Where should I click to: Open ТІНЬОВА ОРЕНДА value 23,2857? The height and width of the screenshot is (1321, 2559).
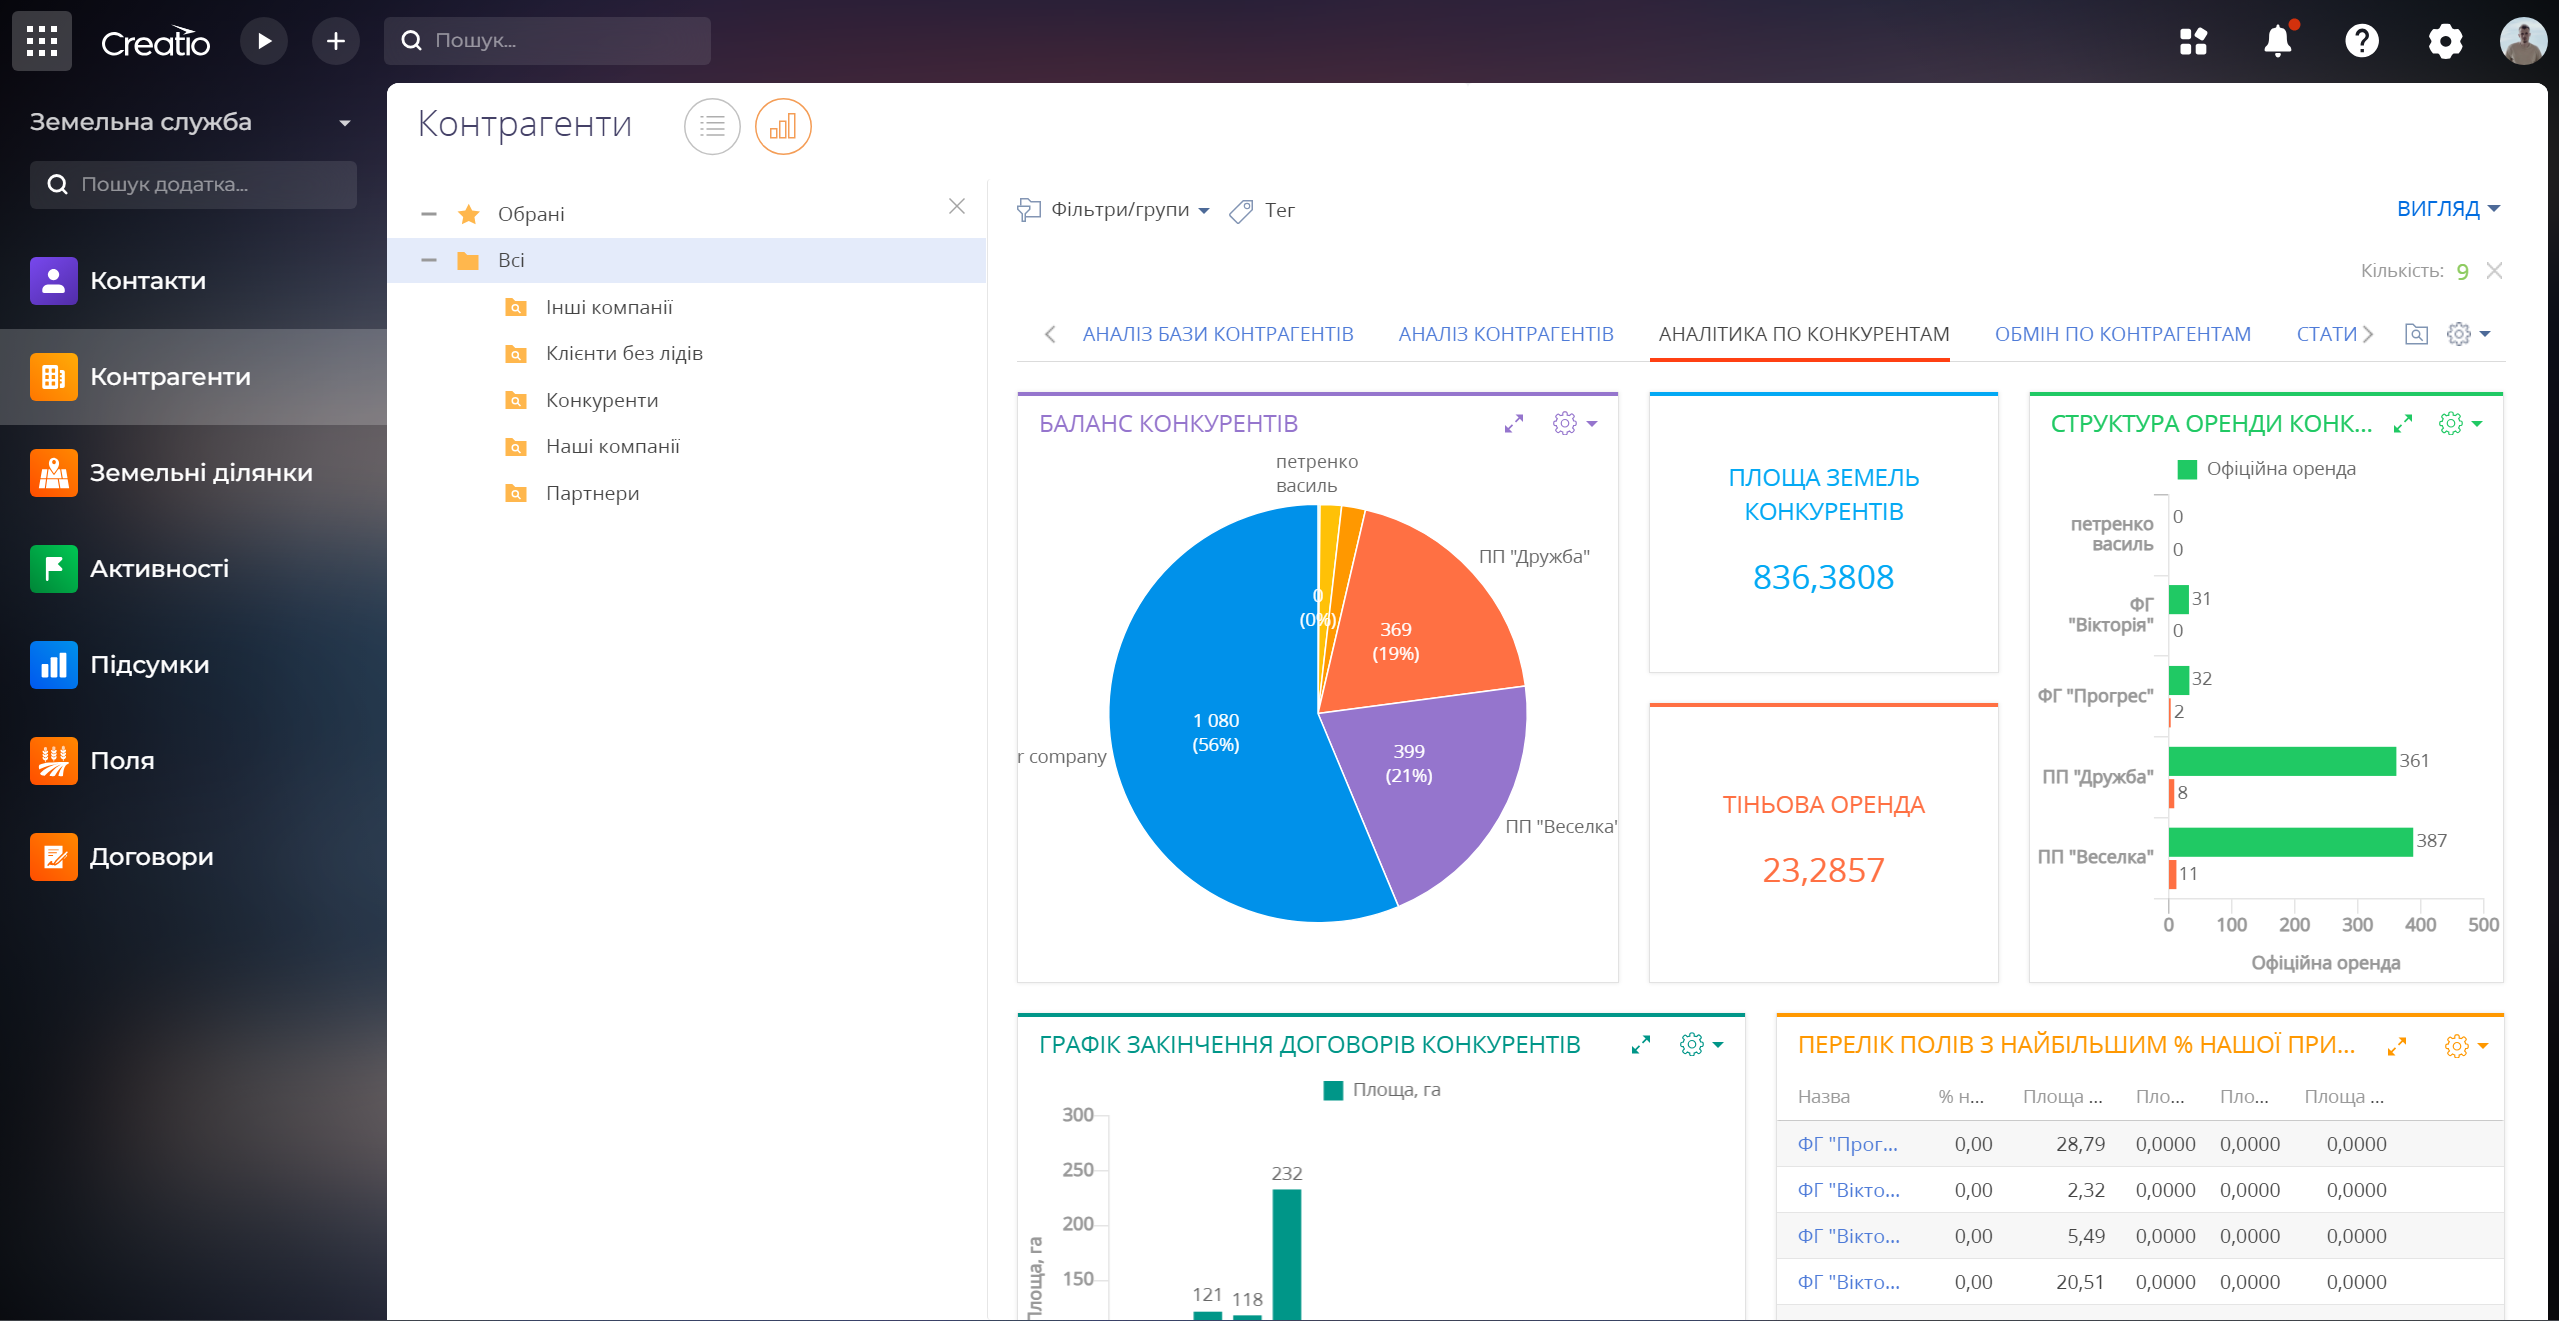1823,870
